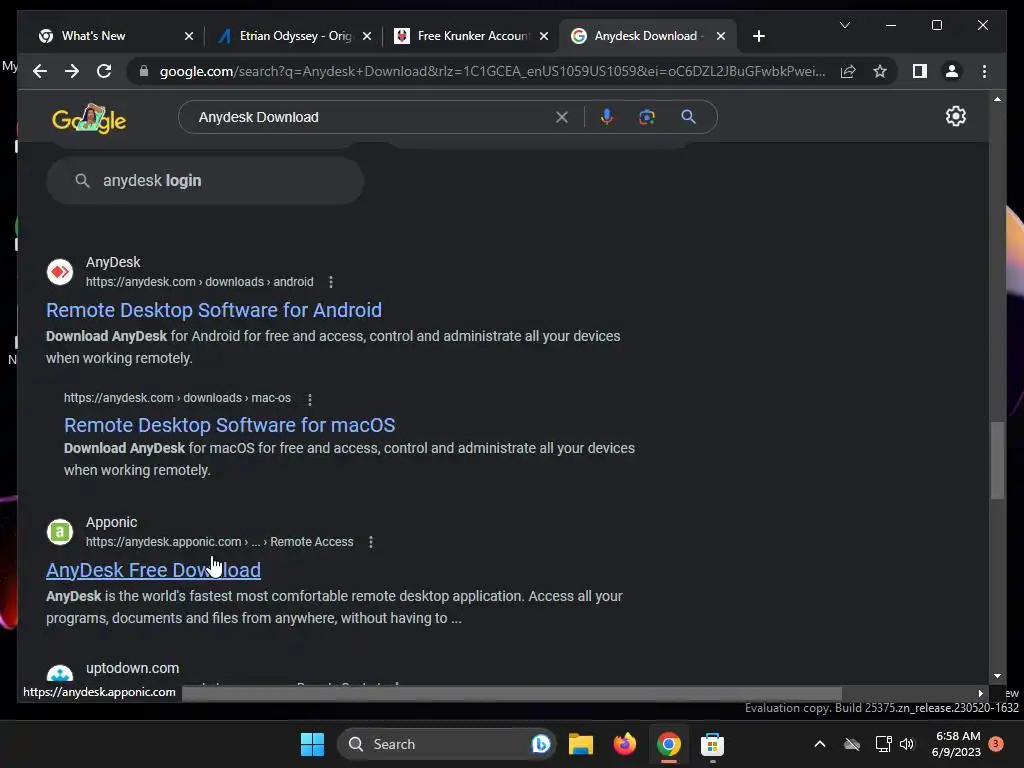Launch Firefox from the taskbar
The height and width of the screenshot is (768, 1024).
click(624, 744)
